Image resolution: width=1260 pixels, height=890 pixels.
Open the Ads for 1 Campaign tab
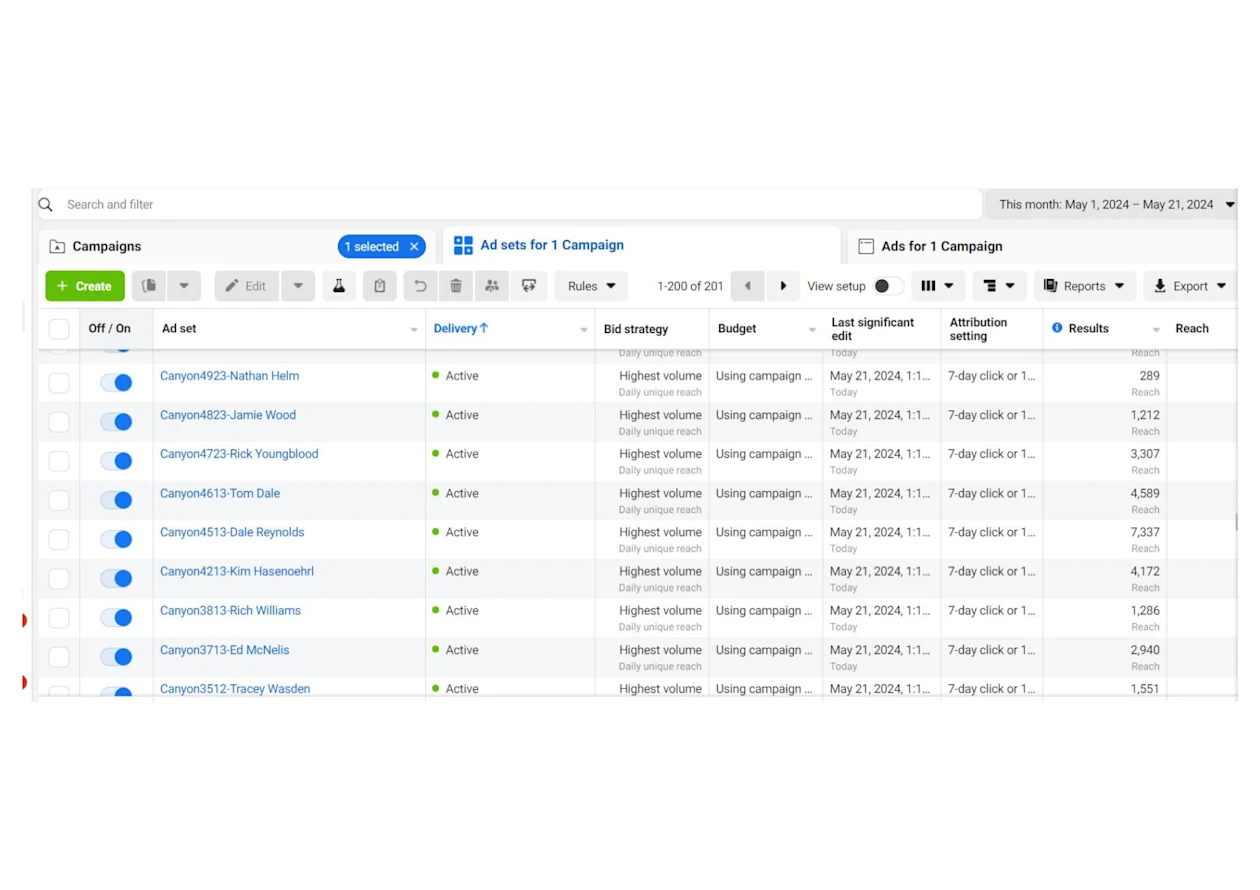[x=941, y=246]
